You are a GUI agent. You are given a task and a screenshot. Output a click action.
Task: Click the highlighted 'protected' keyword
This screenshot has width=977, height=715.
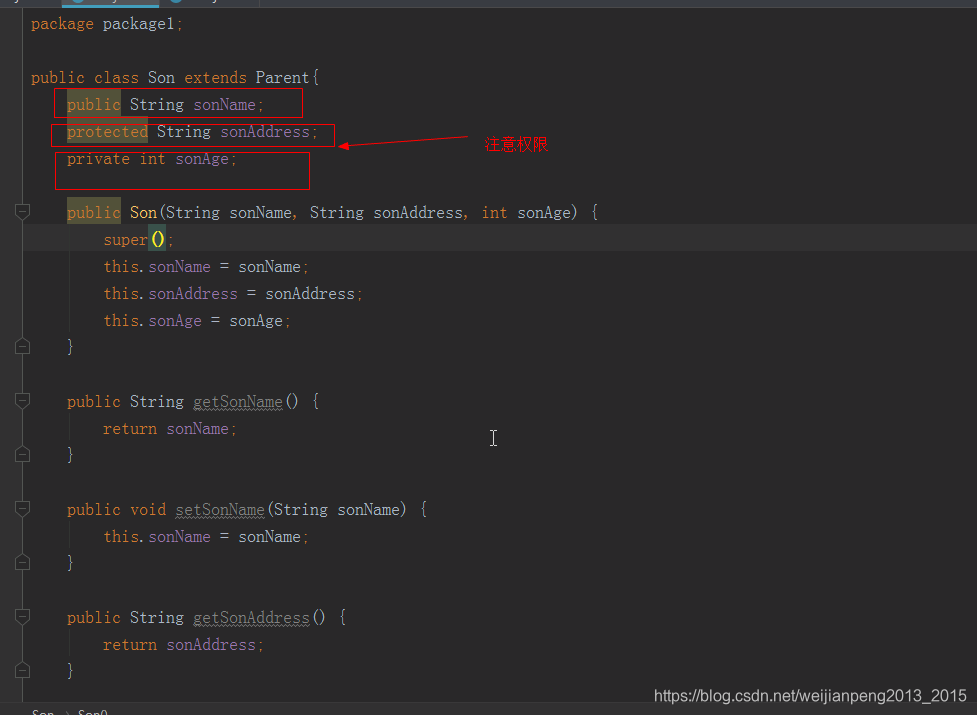107,132
